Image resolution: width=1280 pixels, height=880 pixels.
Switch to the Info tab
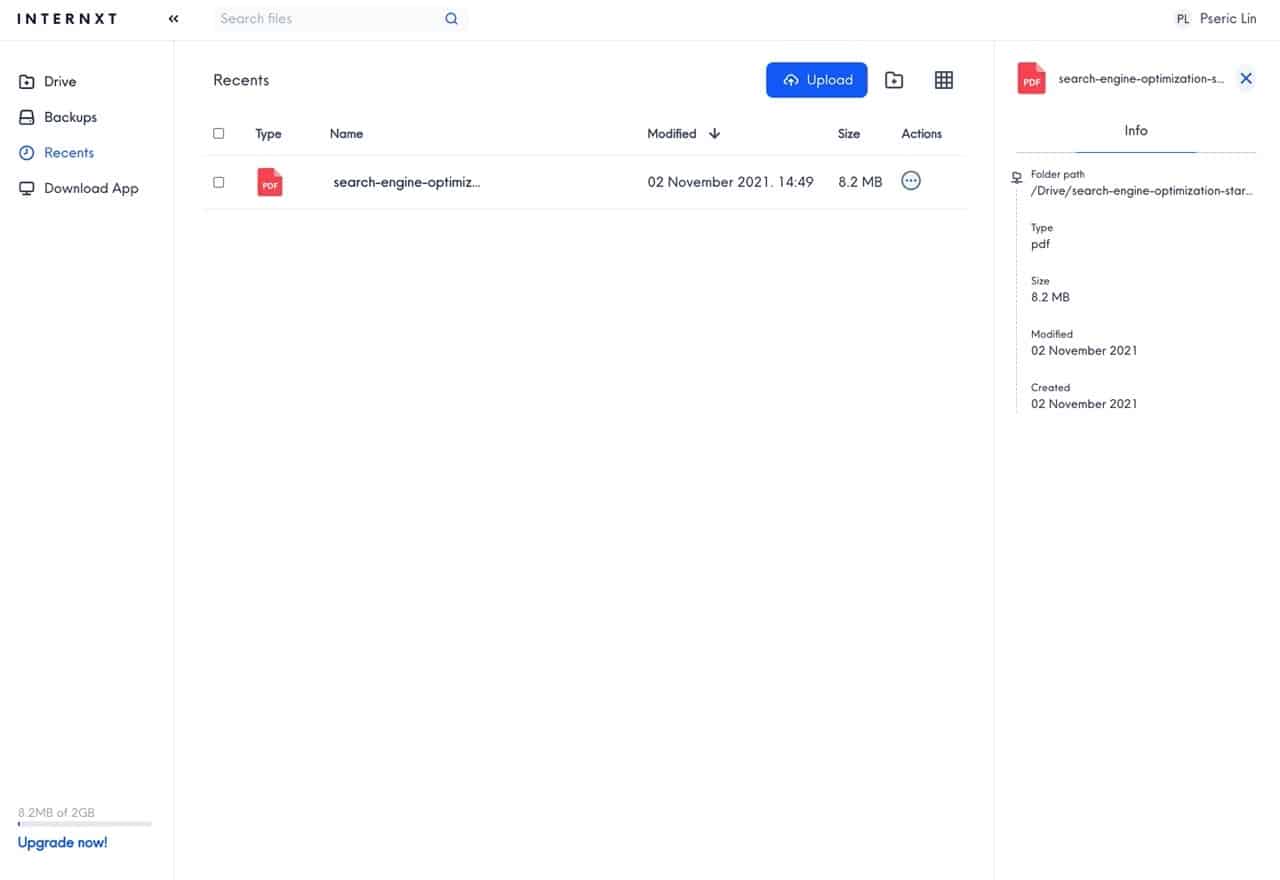(1135, 130)
